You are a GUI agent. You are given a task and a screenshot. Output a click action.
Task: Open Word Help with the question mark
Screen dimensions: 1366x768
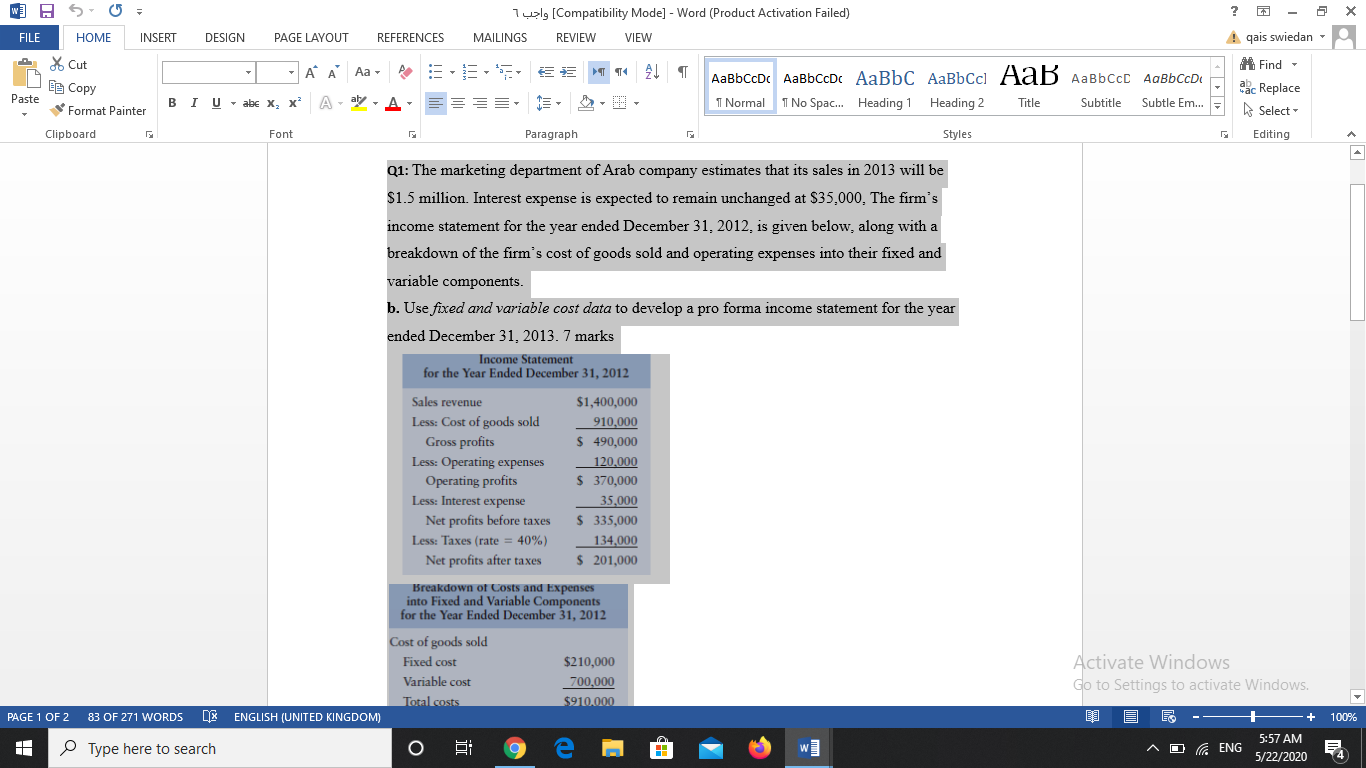click(x=1232, y=12)
